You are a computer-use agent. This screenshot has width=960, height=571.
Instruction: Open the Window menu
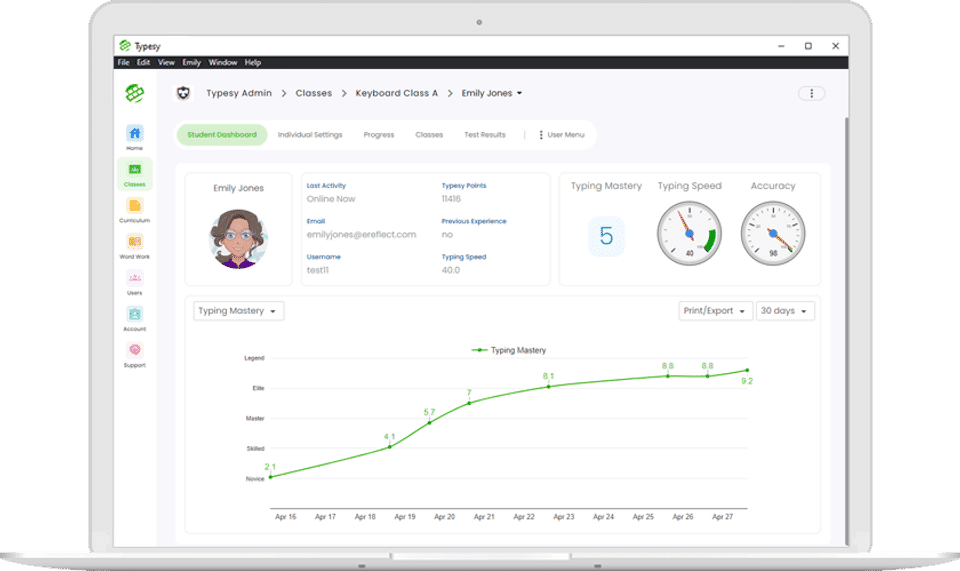point(223,62)
